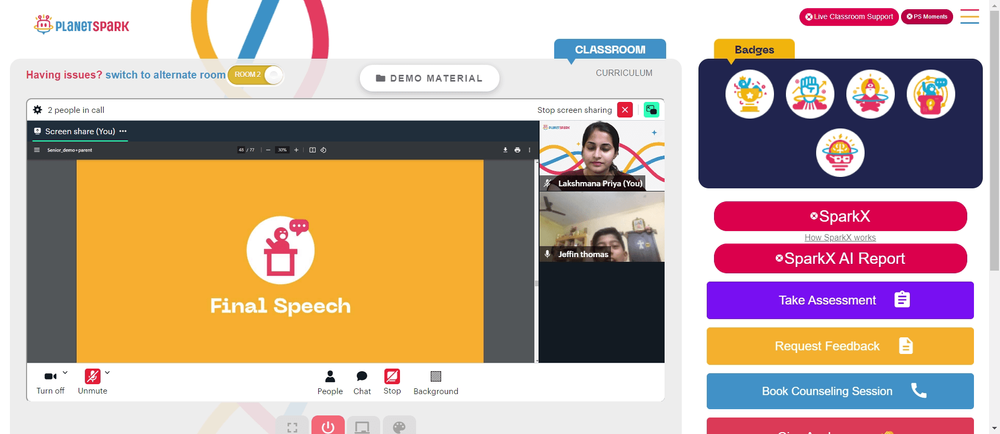
Task: Open Live Classroom Support
Action: pos(849,17)
